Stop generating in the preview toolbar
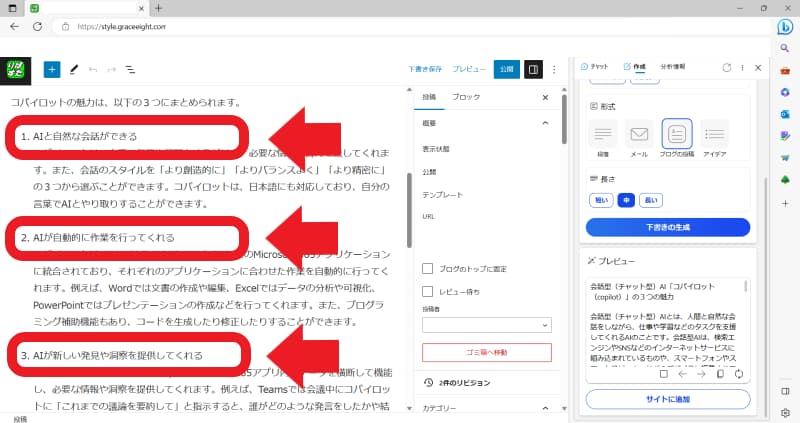Viewport: 800px width, 423px height. [x=664, y=374]
